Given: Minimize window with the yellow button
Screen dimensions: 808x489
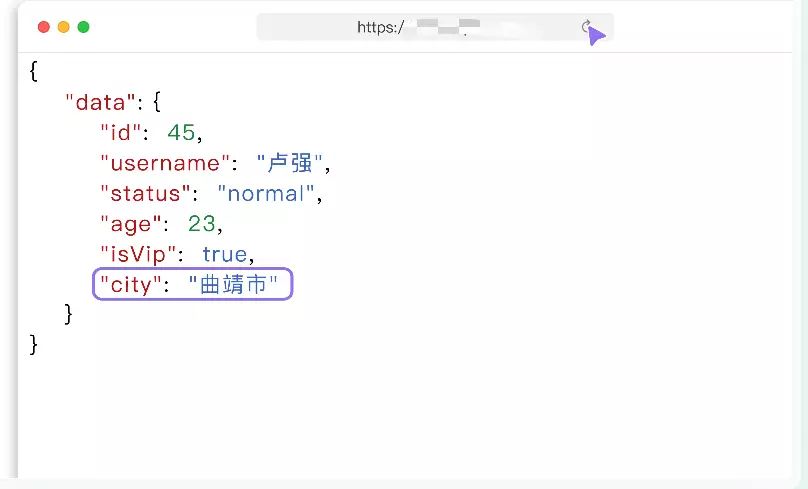Looking at the screenshot, I should [x=63, y=27].
